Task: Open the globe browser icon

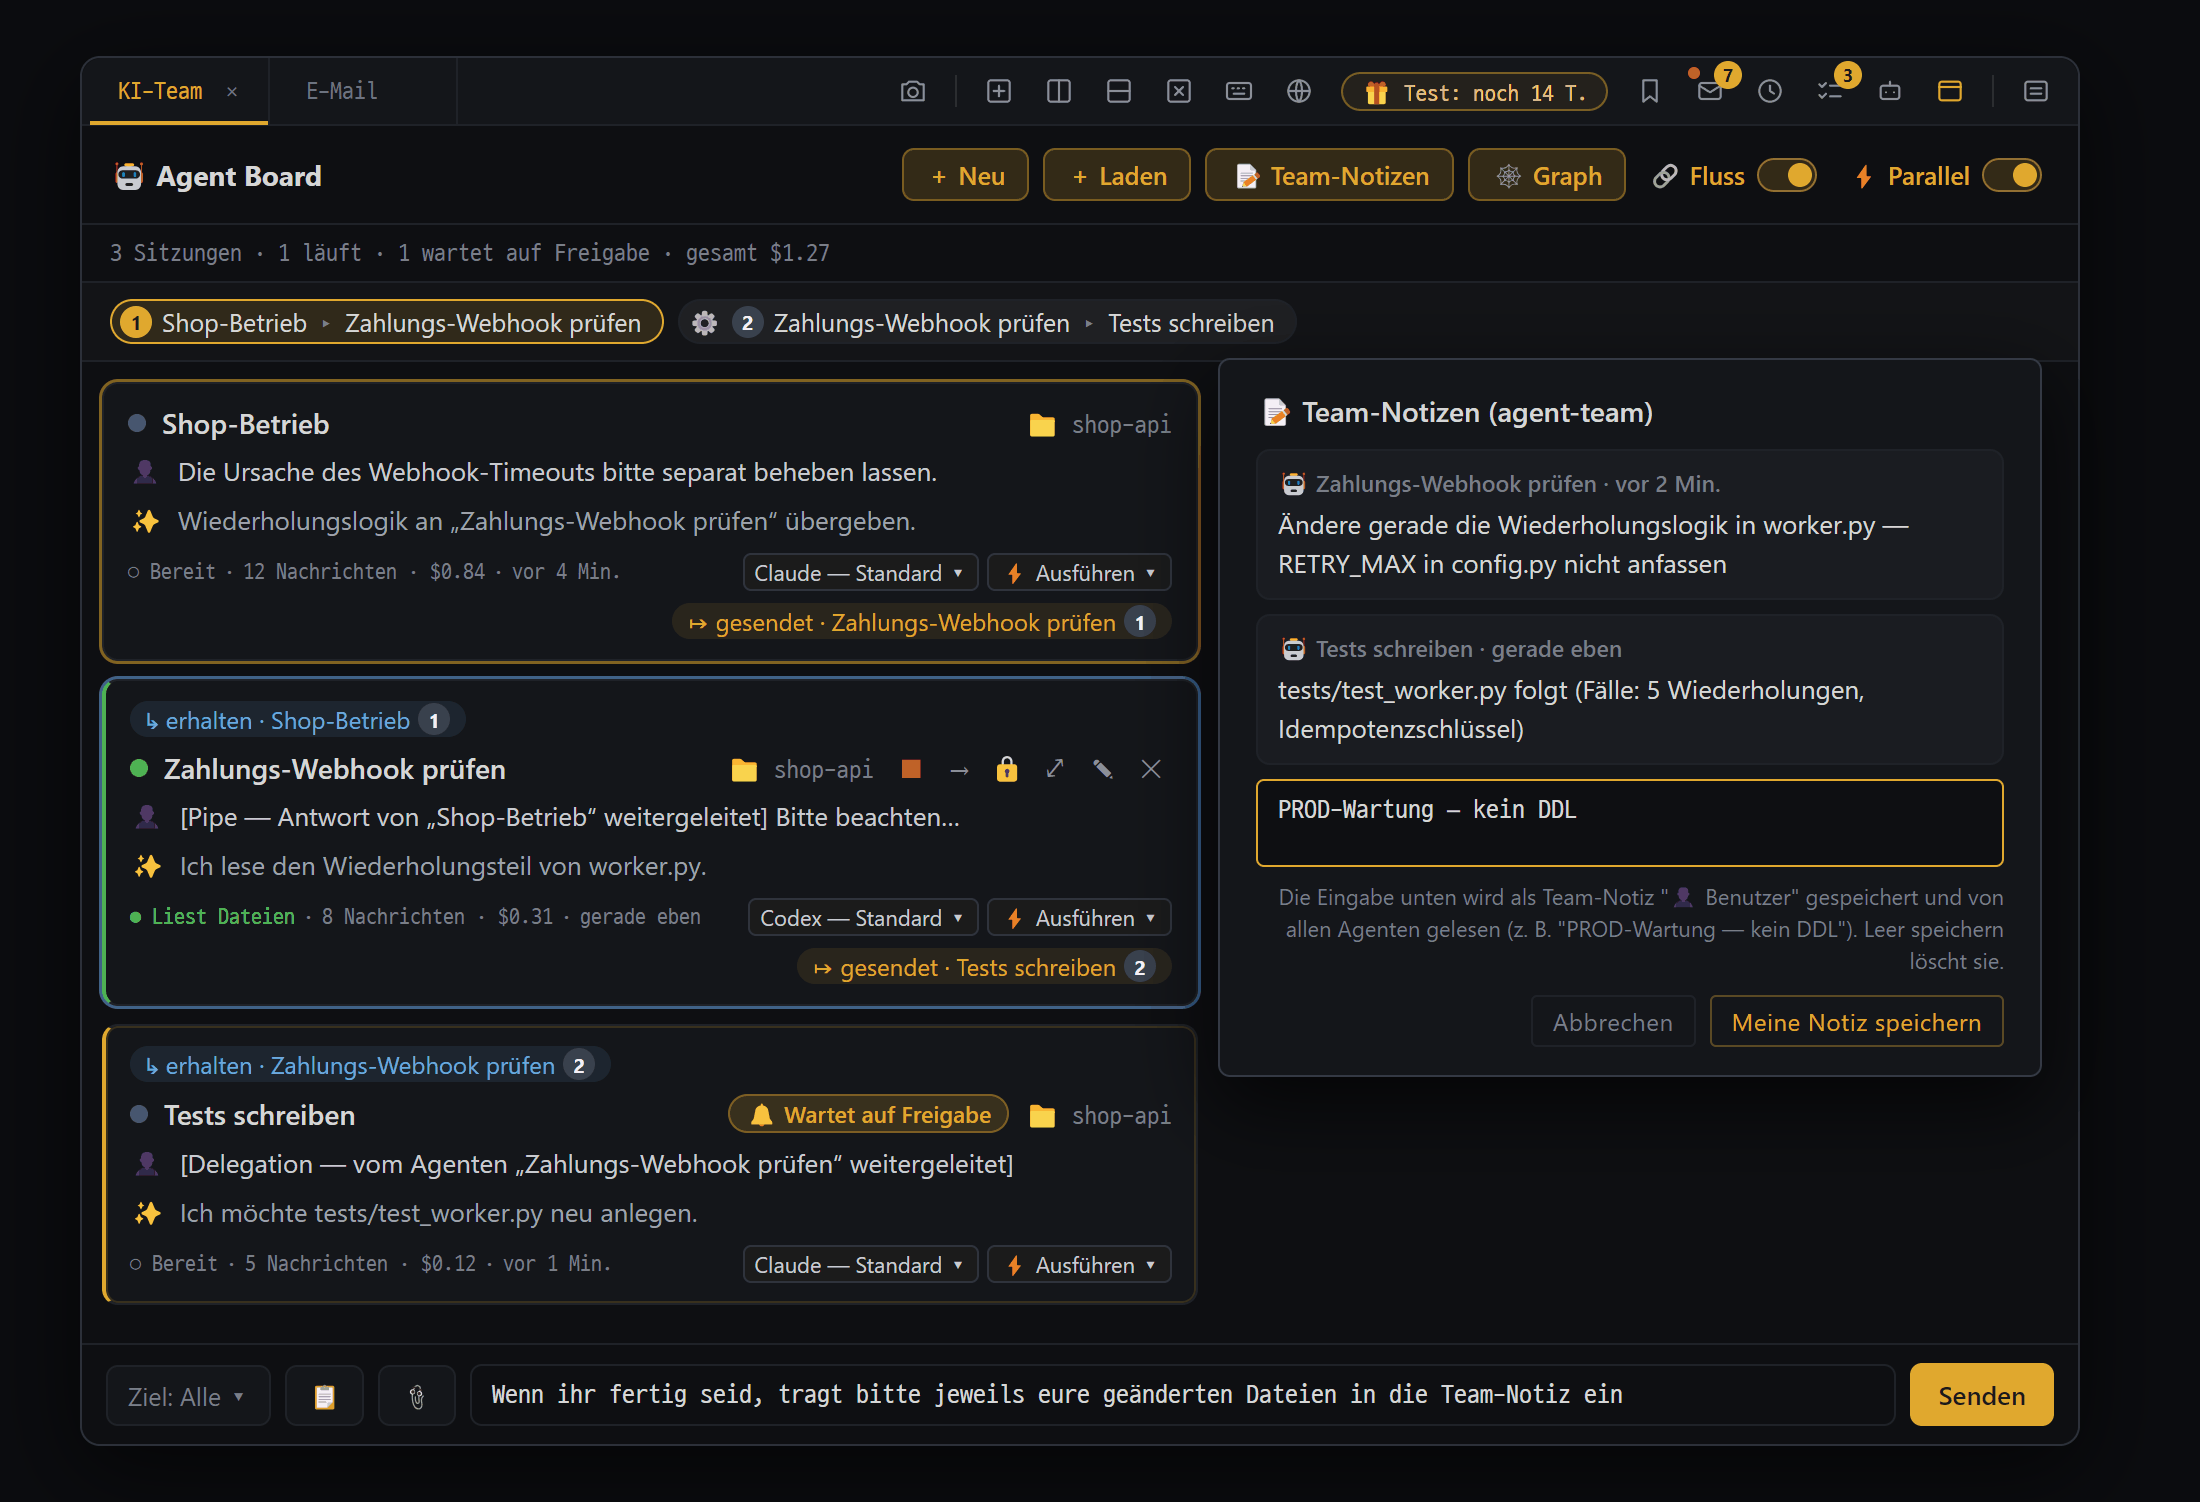Action: (1298, 92)
